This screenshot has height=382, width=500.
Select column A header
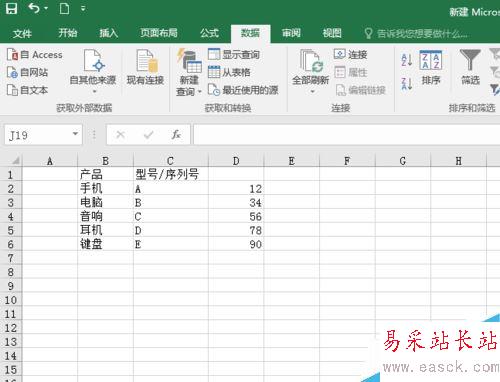click(50, 161)
